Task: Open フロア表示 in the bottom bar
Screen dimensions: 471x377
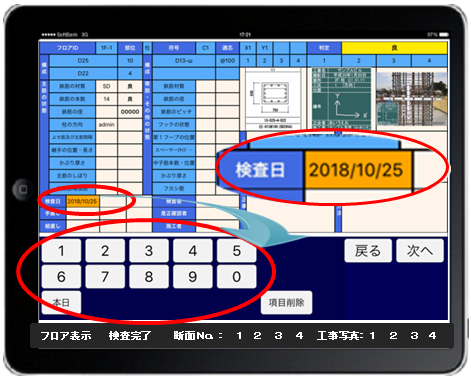Action: tap(66, 336)
